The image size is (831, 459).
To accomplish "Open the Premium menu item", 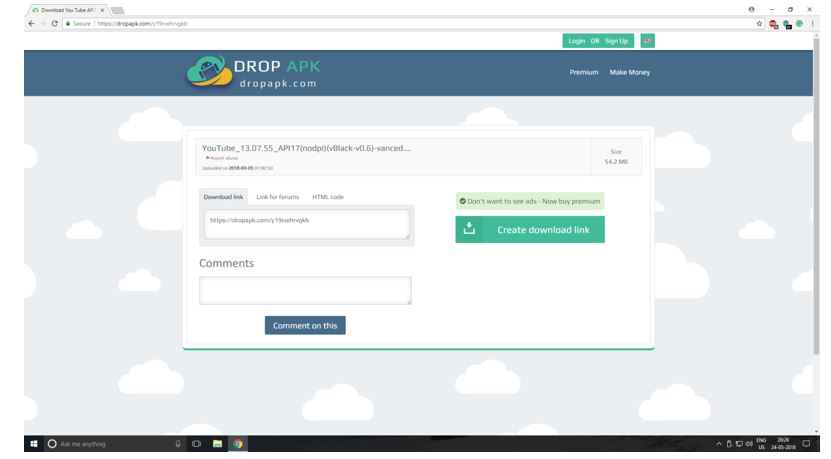I will tap(584, 72).
